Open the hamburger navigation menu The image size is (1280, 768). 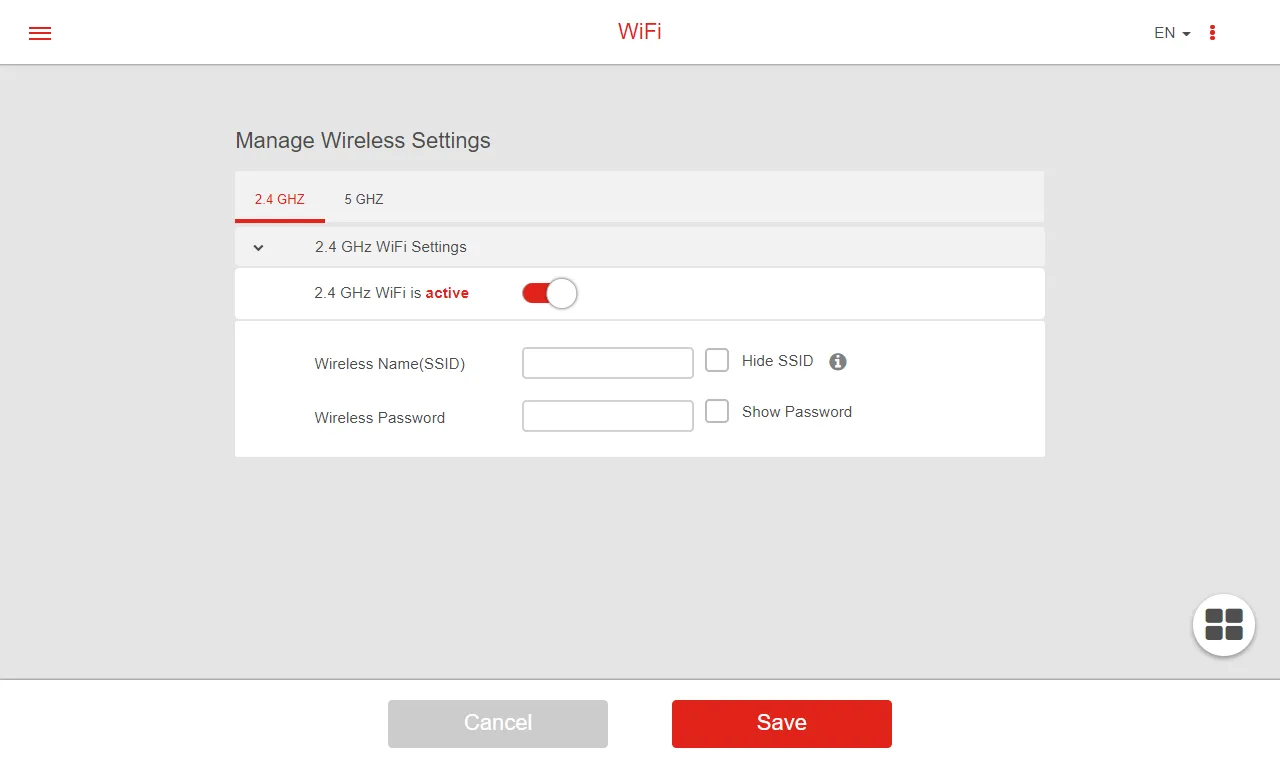coord(39,32)
